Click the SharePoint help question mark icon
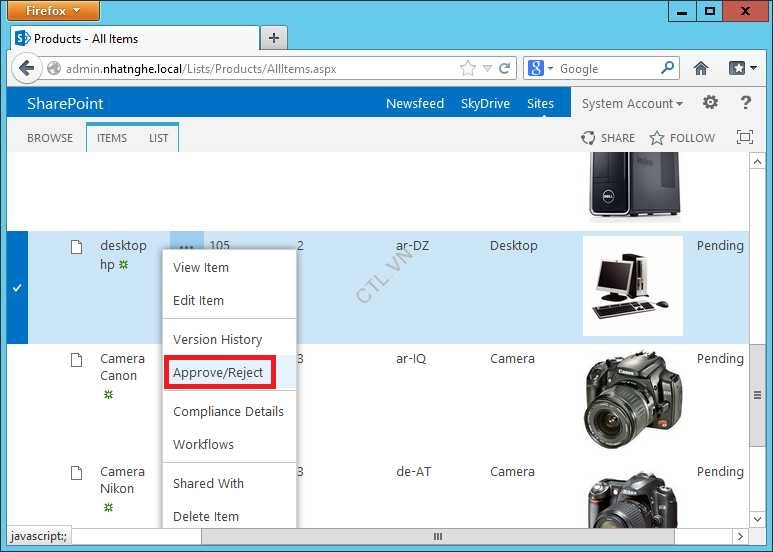The image size is (773, 552). pyautogui.click(x=745, y=103)
